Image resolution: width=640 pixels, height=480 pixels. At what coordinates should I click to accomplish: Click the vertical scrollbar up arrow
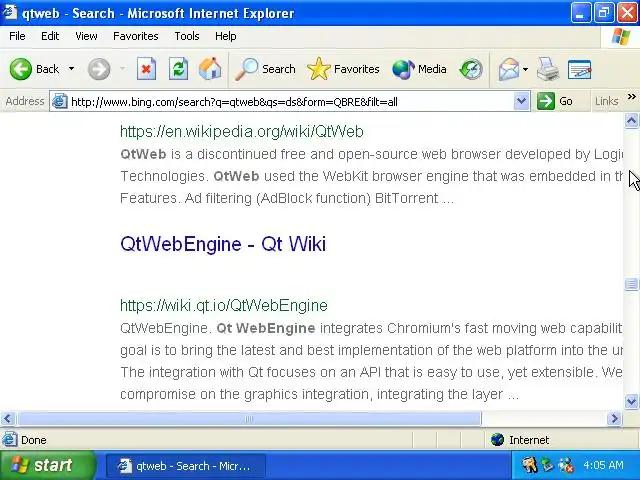tap(631, 121)
